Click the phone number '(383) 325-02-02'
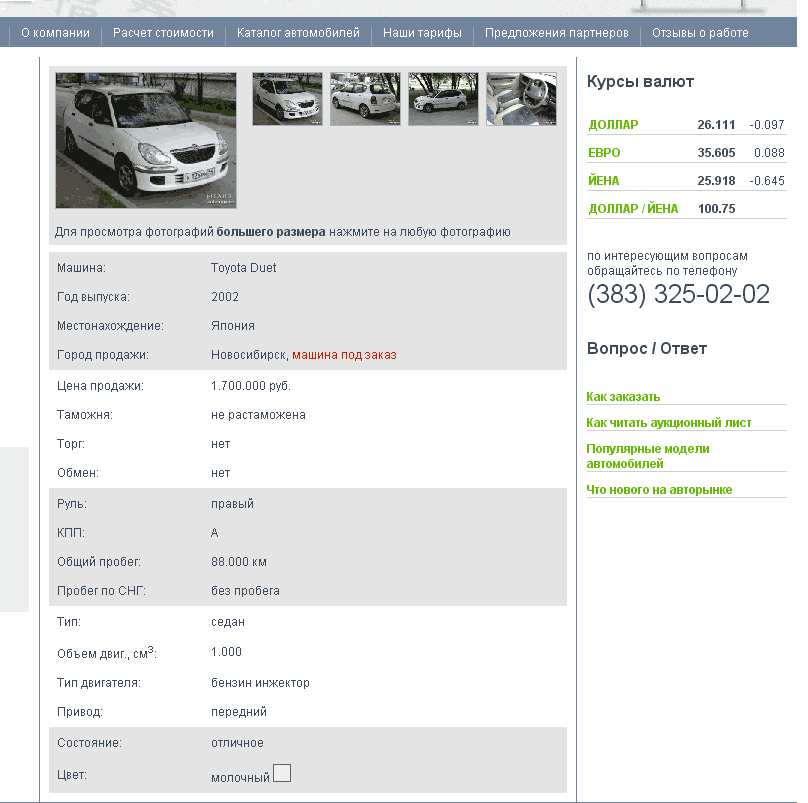Screen dimensions: 808x803 (x=678, y=294)
